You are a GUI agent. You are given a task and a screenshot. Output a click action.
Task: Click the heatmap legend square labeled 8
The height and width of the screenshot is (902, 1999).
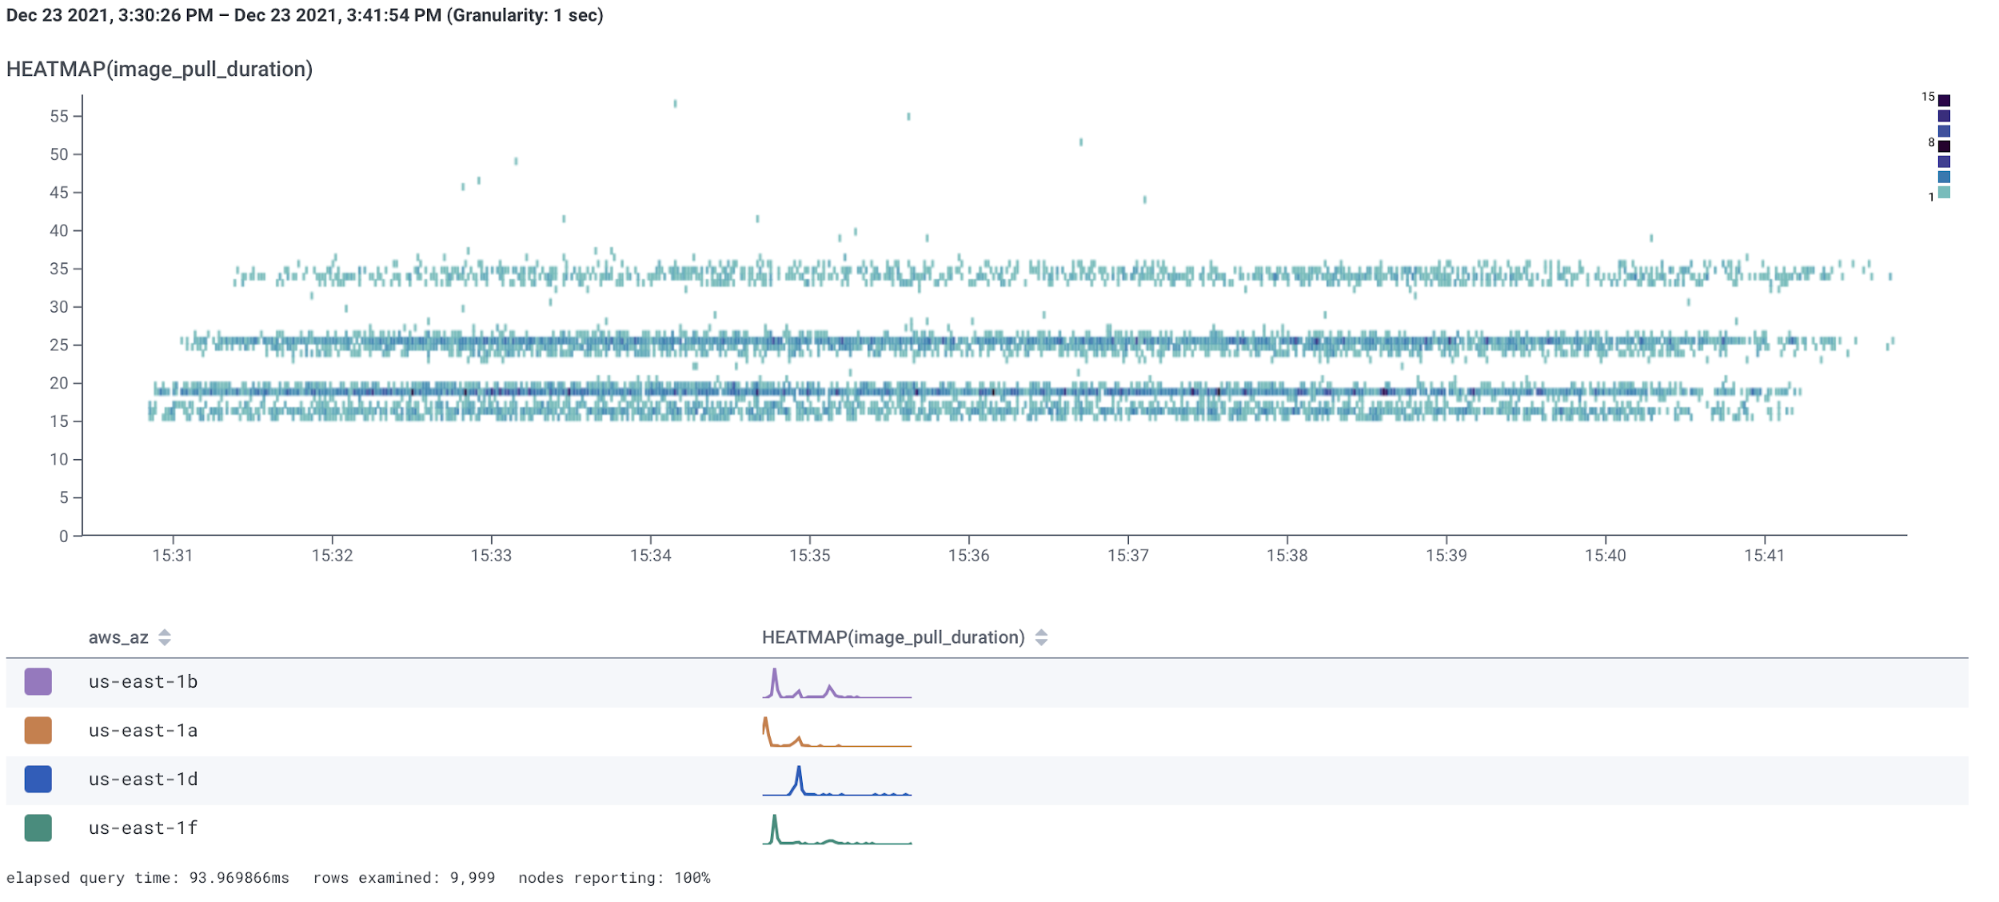pos(1944,146)
